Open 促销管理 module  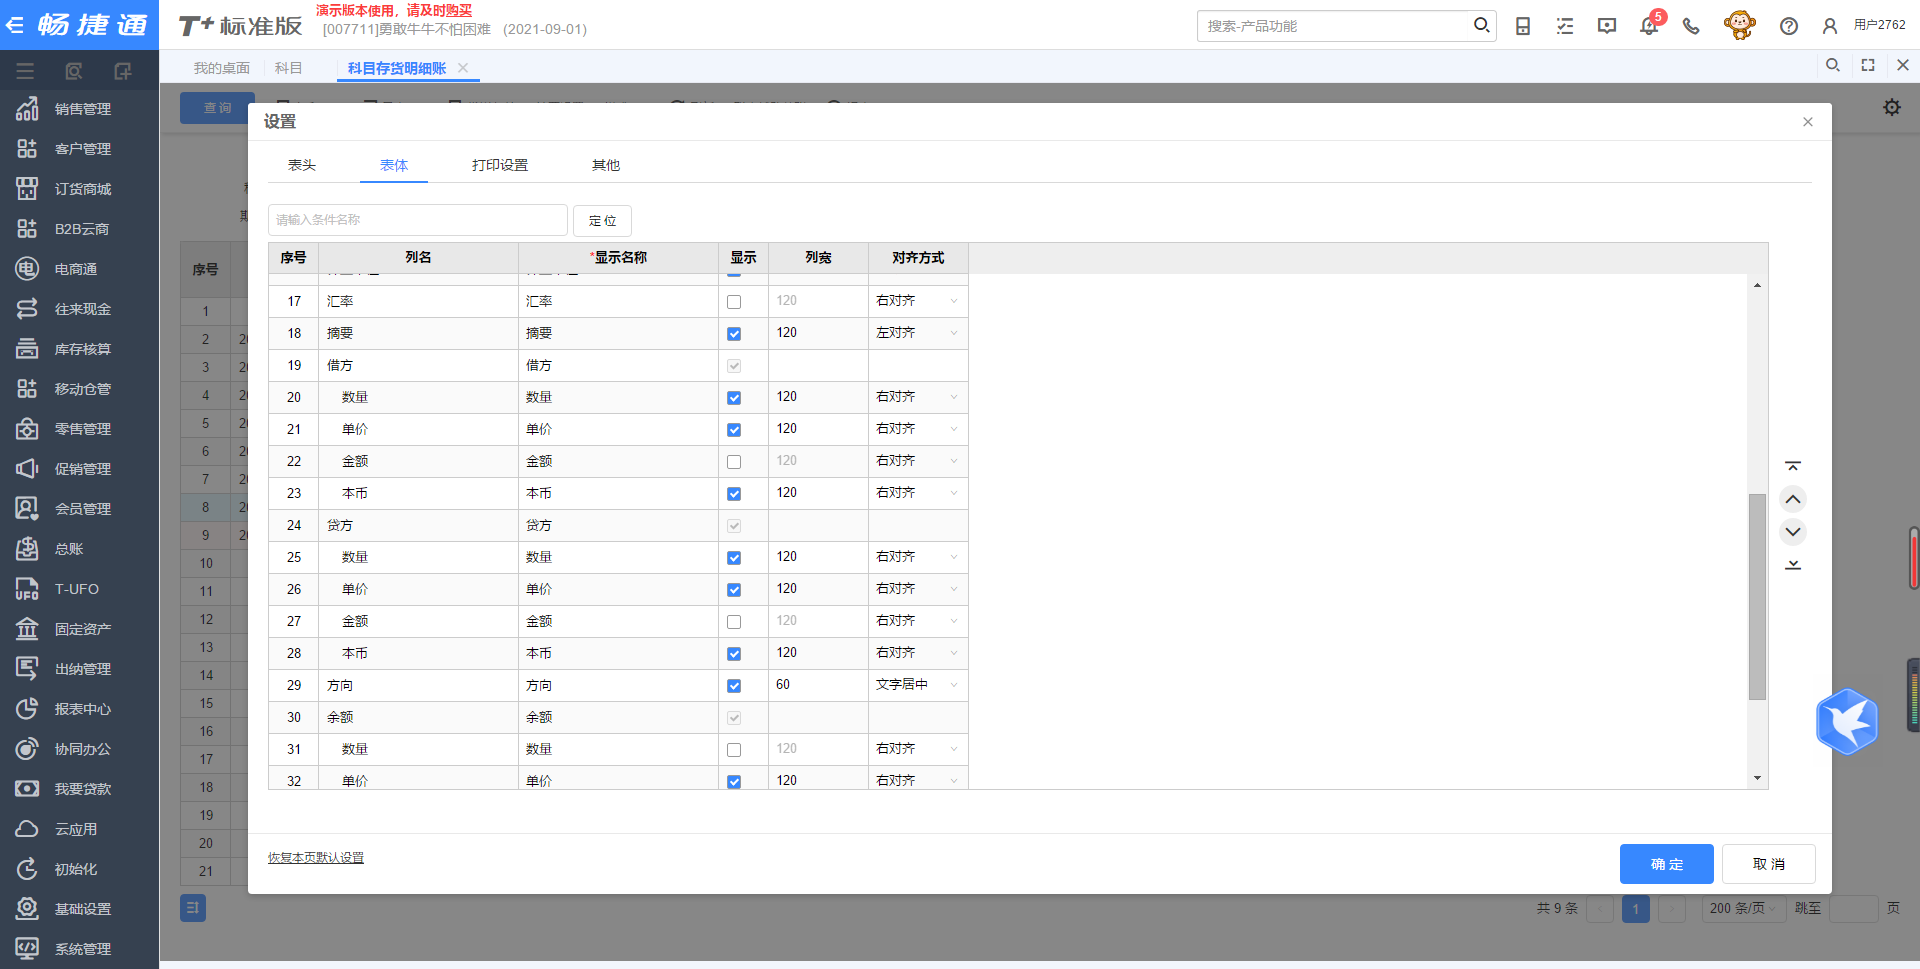pyautogui.click(x=80, y=469)
